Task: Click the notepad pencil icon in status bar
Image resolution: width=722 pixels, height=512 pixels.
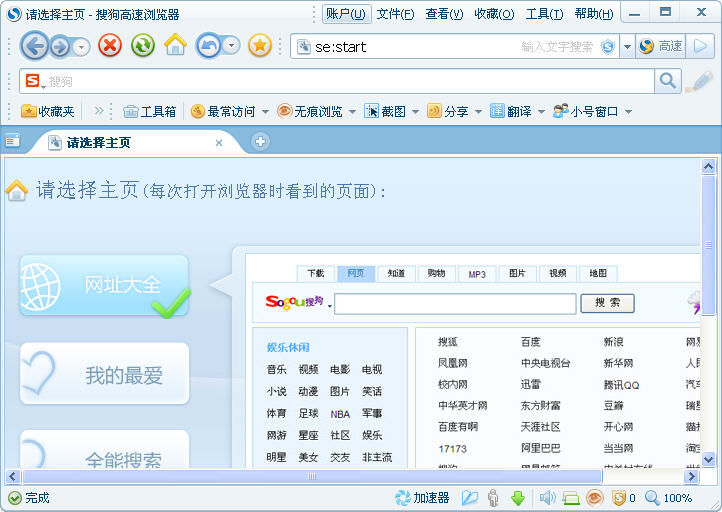Action: (470, 498)
